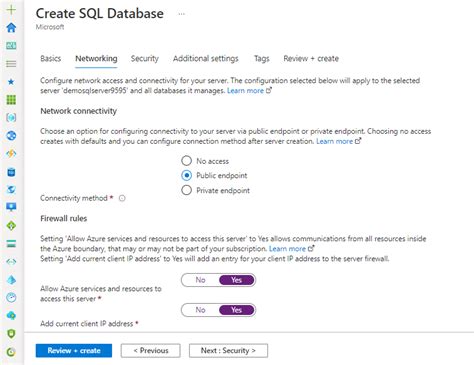Image resolution: width=474 pixels, height=365 pixels.
Task: Open Security Center shield icon
Action: (x=11, y=333)
